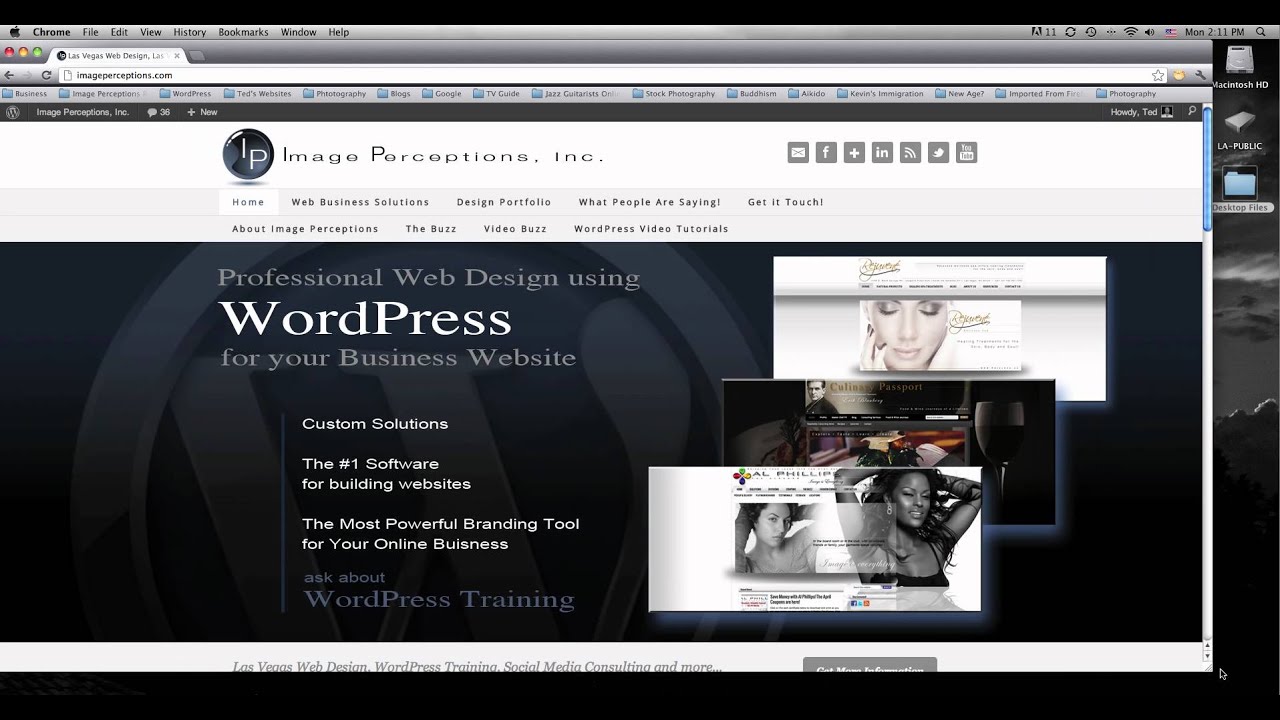The width and height of the screenshot is (1280, 720).
Task: Click the WordPress Training text
Action: click(439, 600)
